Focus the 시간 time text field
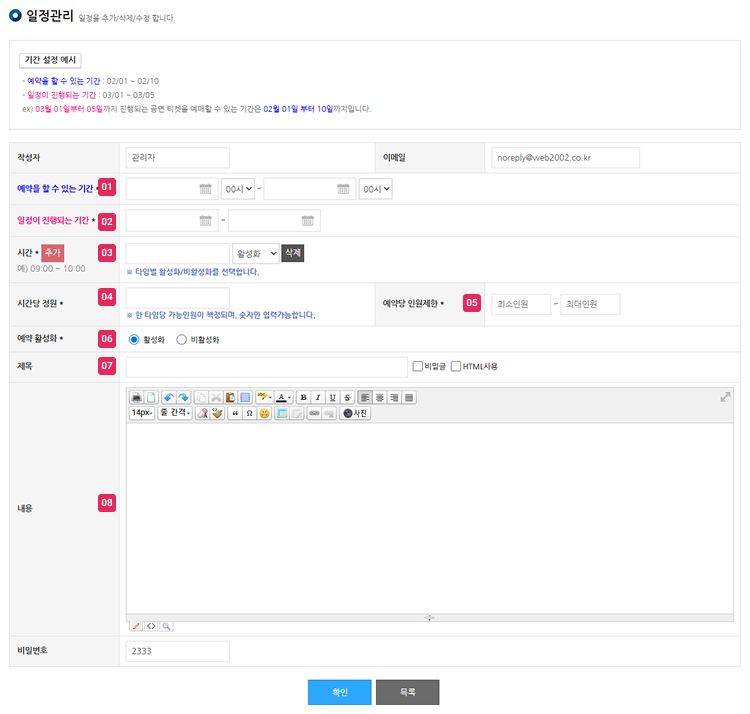The image size is (750, 714). pyautogui.click(x=177, y=253)
